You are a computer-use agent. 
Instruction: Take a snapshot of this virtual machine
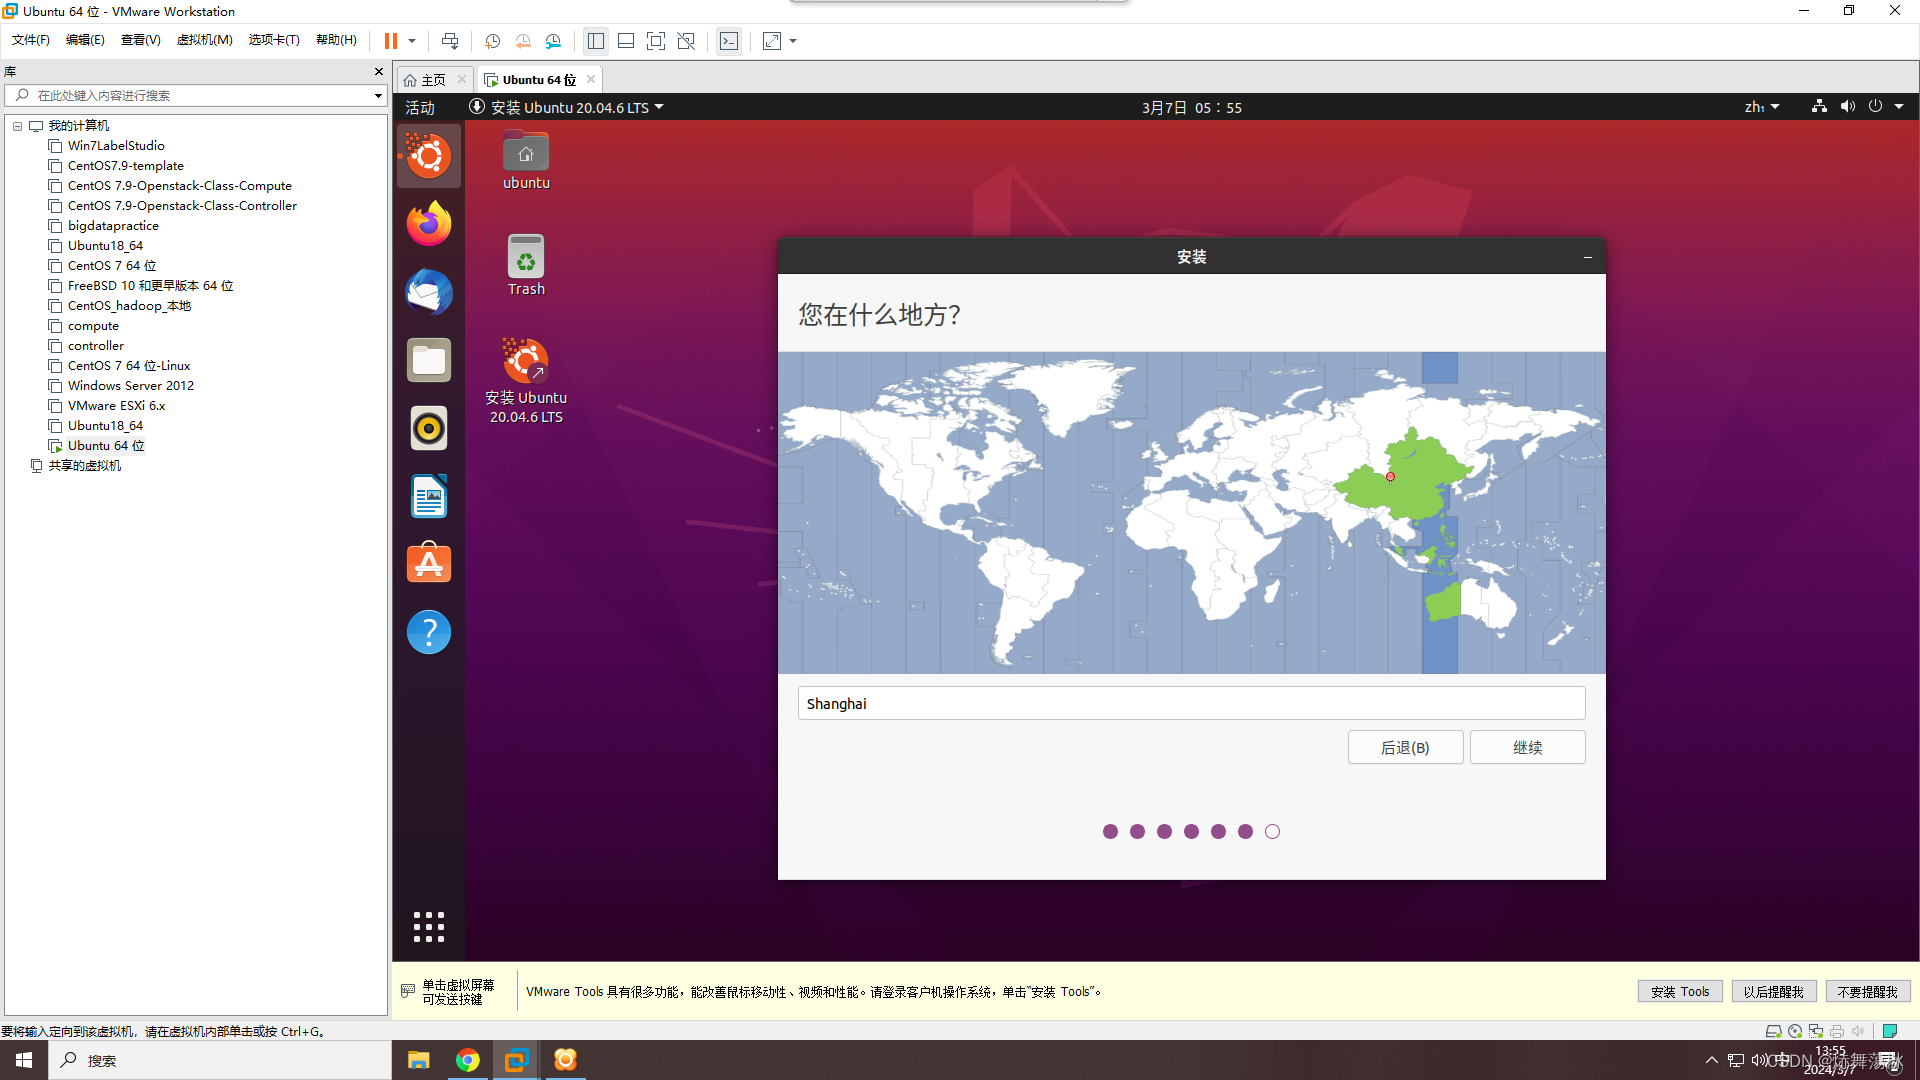click(492, 41)
